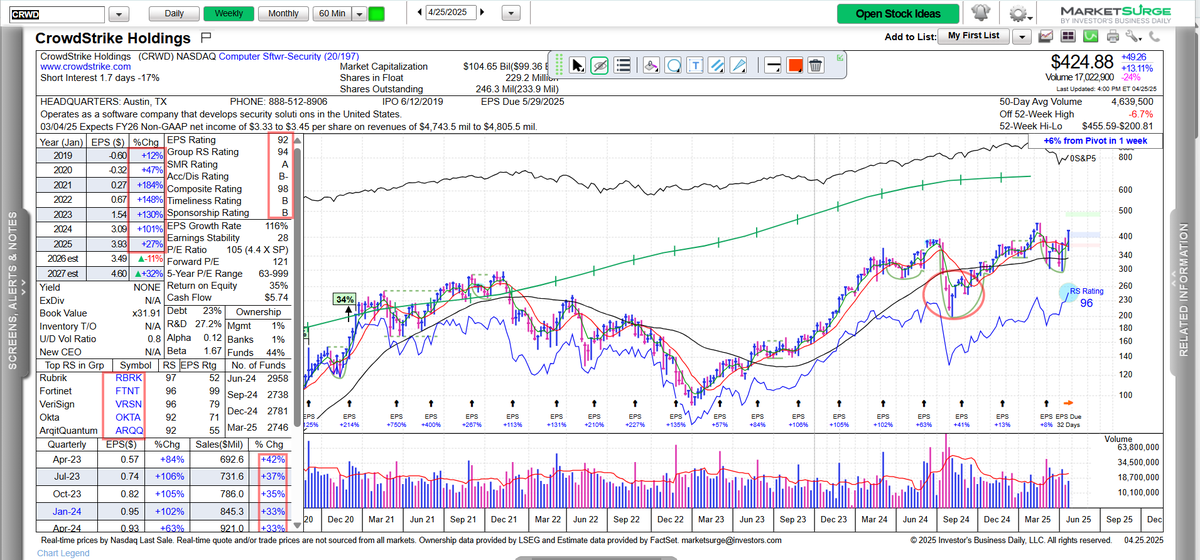Delete drawings with the trash can icon
Viewport: 1200px width, 560px height.
click(x=816, y=65)
